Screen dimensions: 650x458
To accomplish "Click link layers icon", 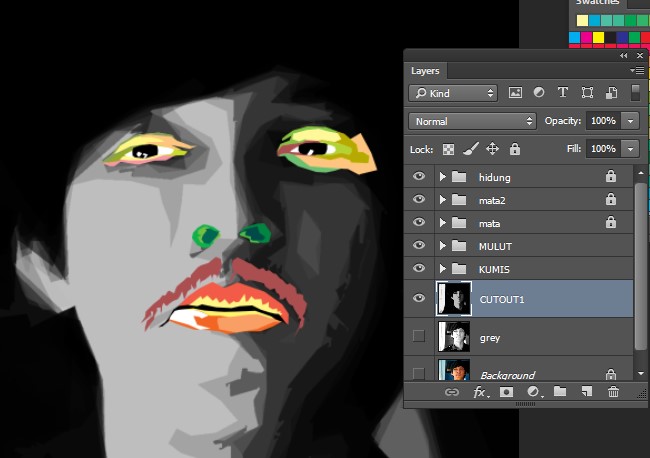I will point(452,392).
